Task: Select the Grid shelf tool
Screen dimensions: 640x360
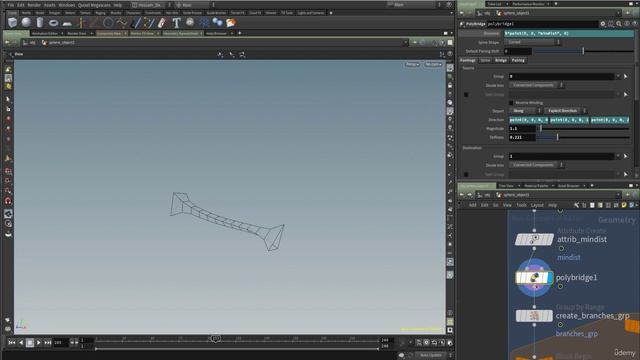Action: tap(67, 23)
